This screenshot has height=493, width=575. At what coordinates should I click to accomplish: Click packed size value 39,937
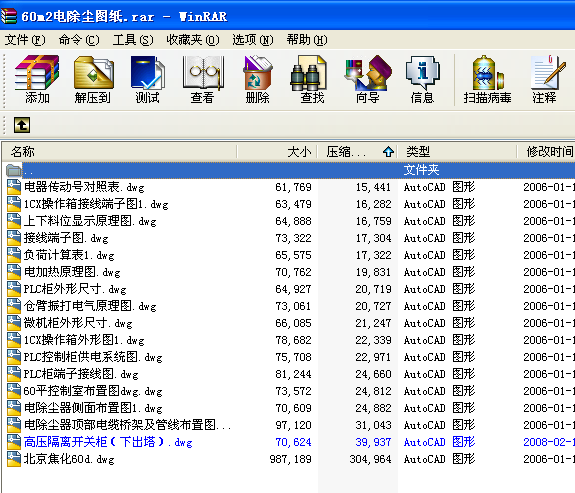(x=373, y=442)
